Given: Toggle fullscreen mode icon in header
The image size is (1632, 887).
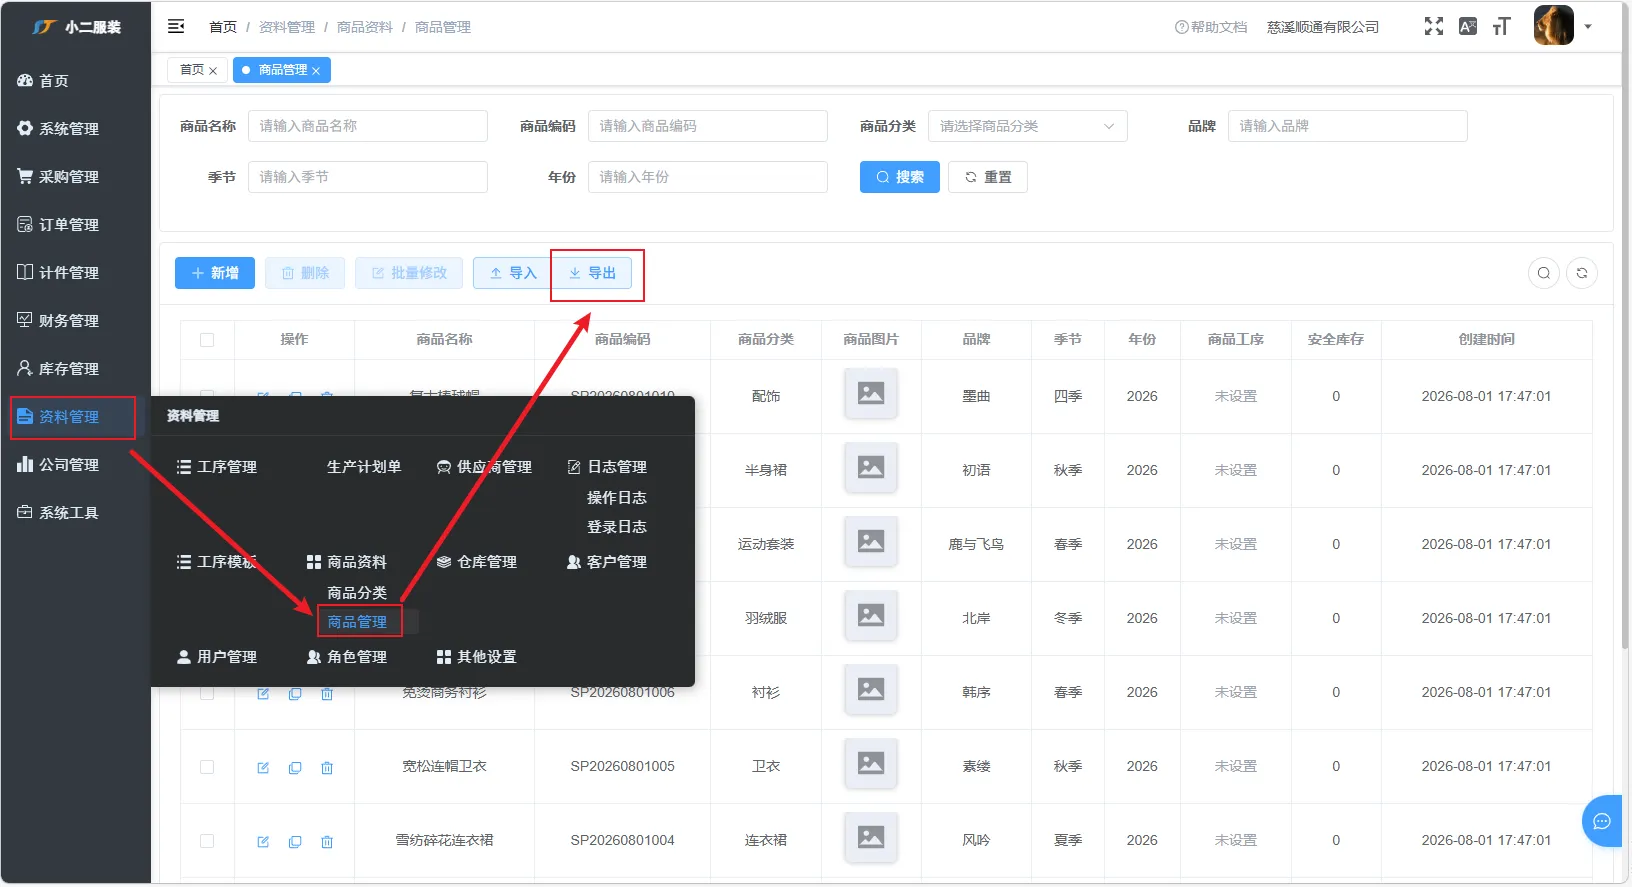Looking at the screenshot, I should [1434, 27].
